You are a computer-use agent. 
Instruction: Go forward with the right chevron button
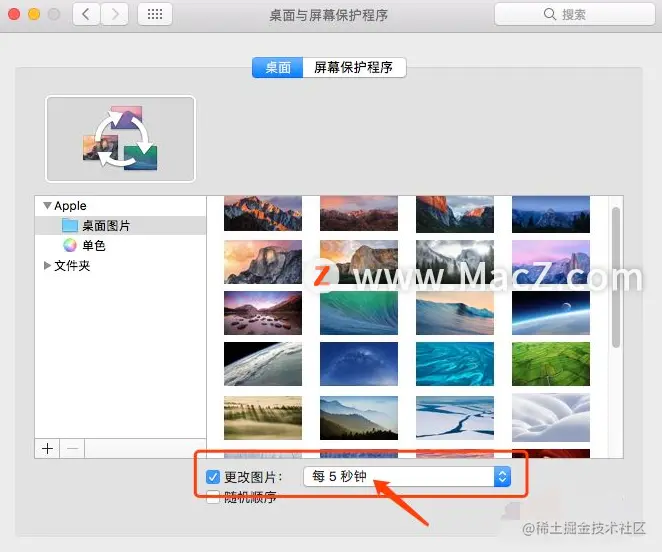pos(114,14)
